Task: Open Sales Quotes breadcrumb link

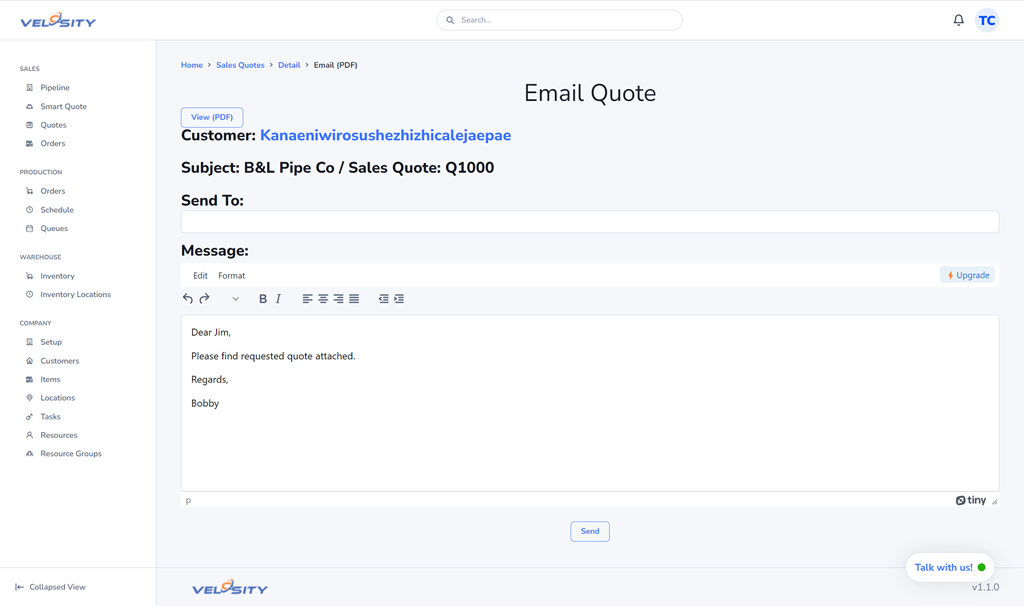Action: pyautogui.click(x=240, y=65)
